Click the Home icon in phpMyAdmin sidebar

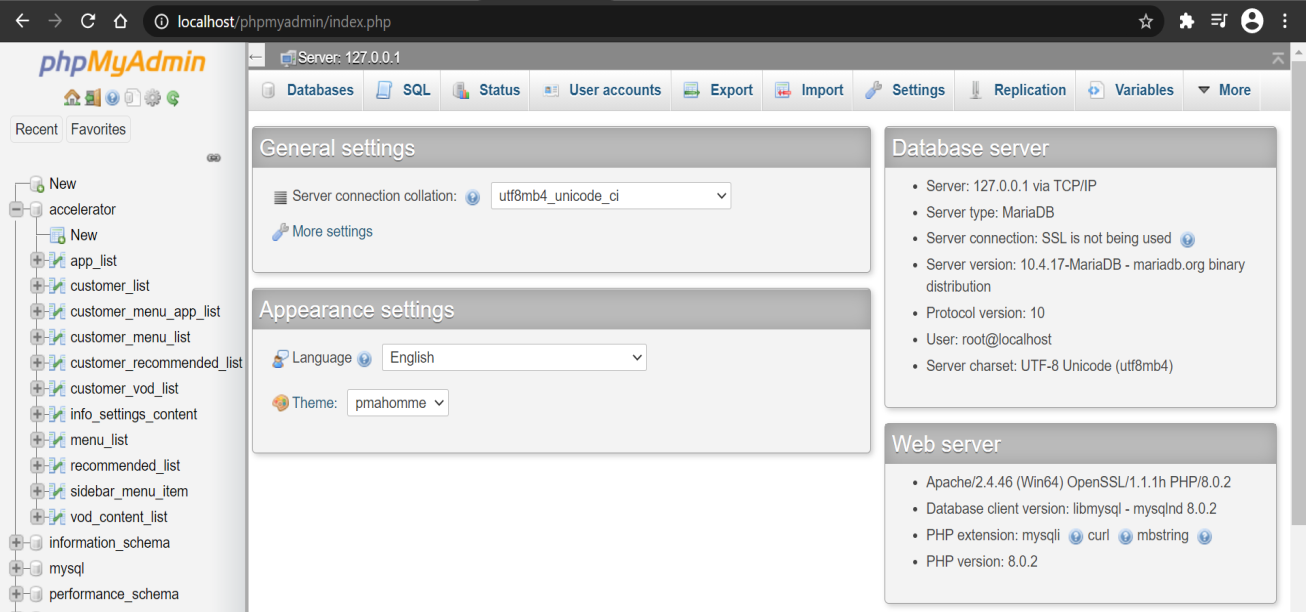click(71, 98)
